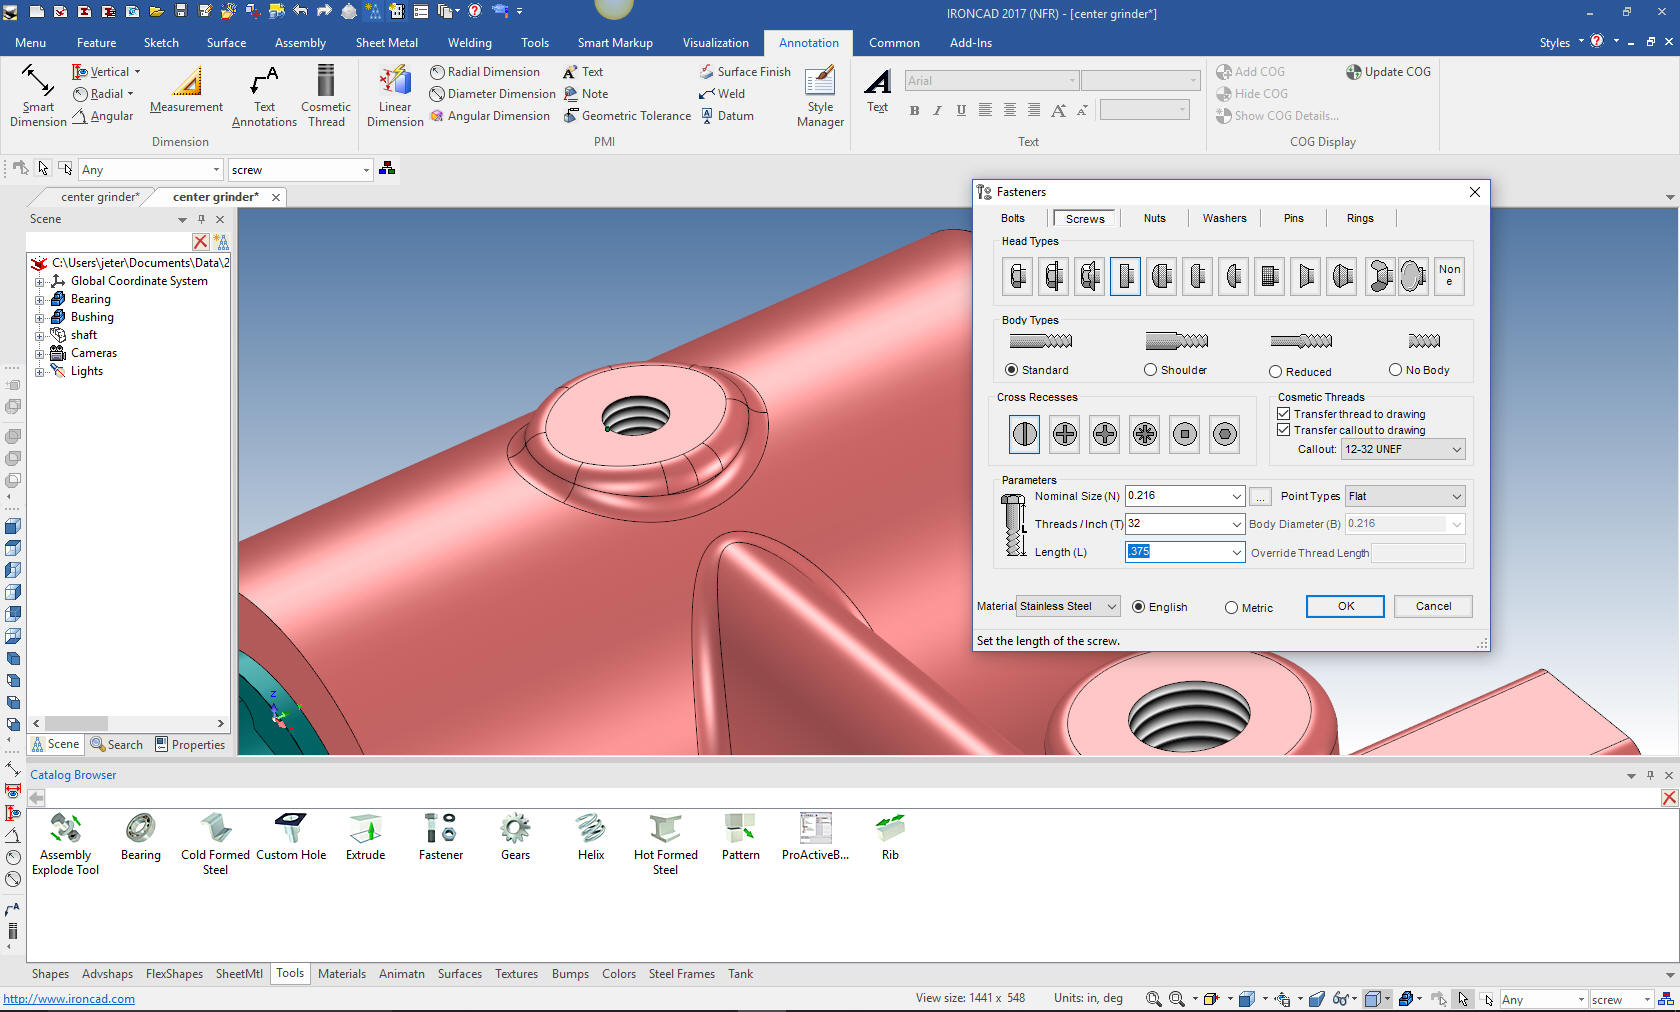Open the Measurement tool
Screen dimensions: 1680x1012
click(x=186, y=90)
